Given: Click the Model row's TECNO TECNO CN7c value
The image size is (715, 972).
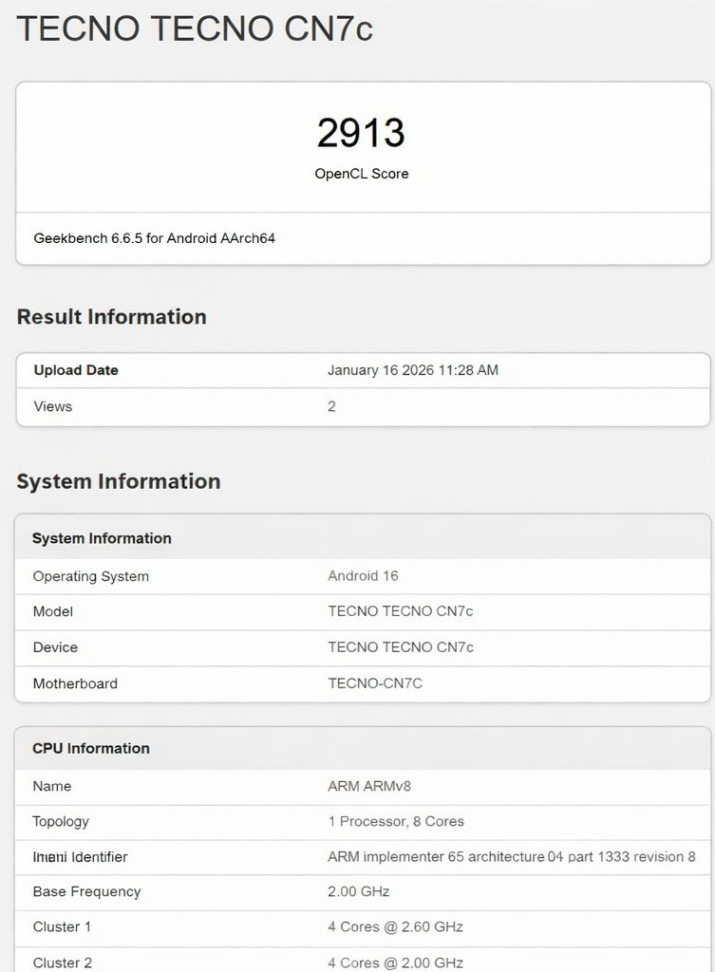Looking at the screenshot, I should click(400, 611).
